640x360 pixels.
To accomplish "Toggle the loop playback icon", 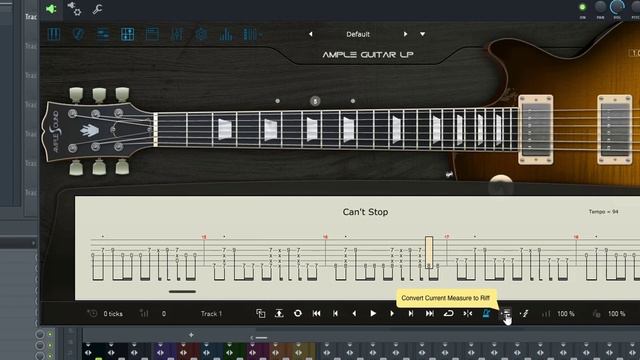I will [449, 313].
